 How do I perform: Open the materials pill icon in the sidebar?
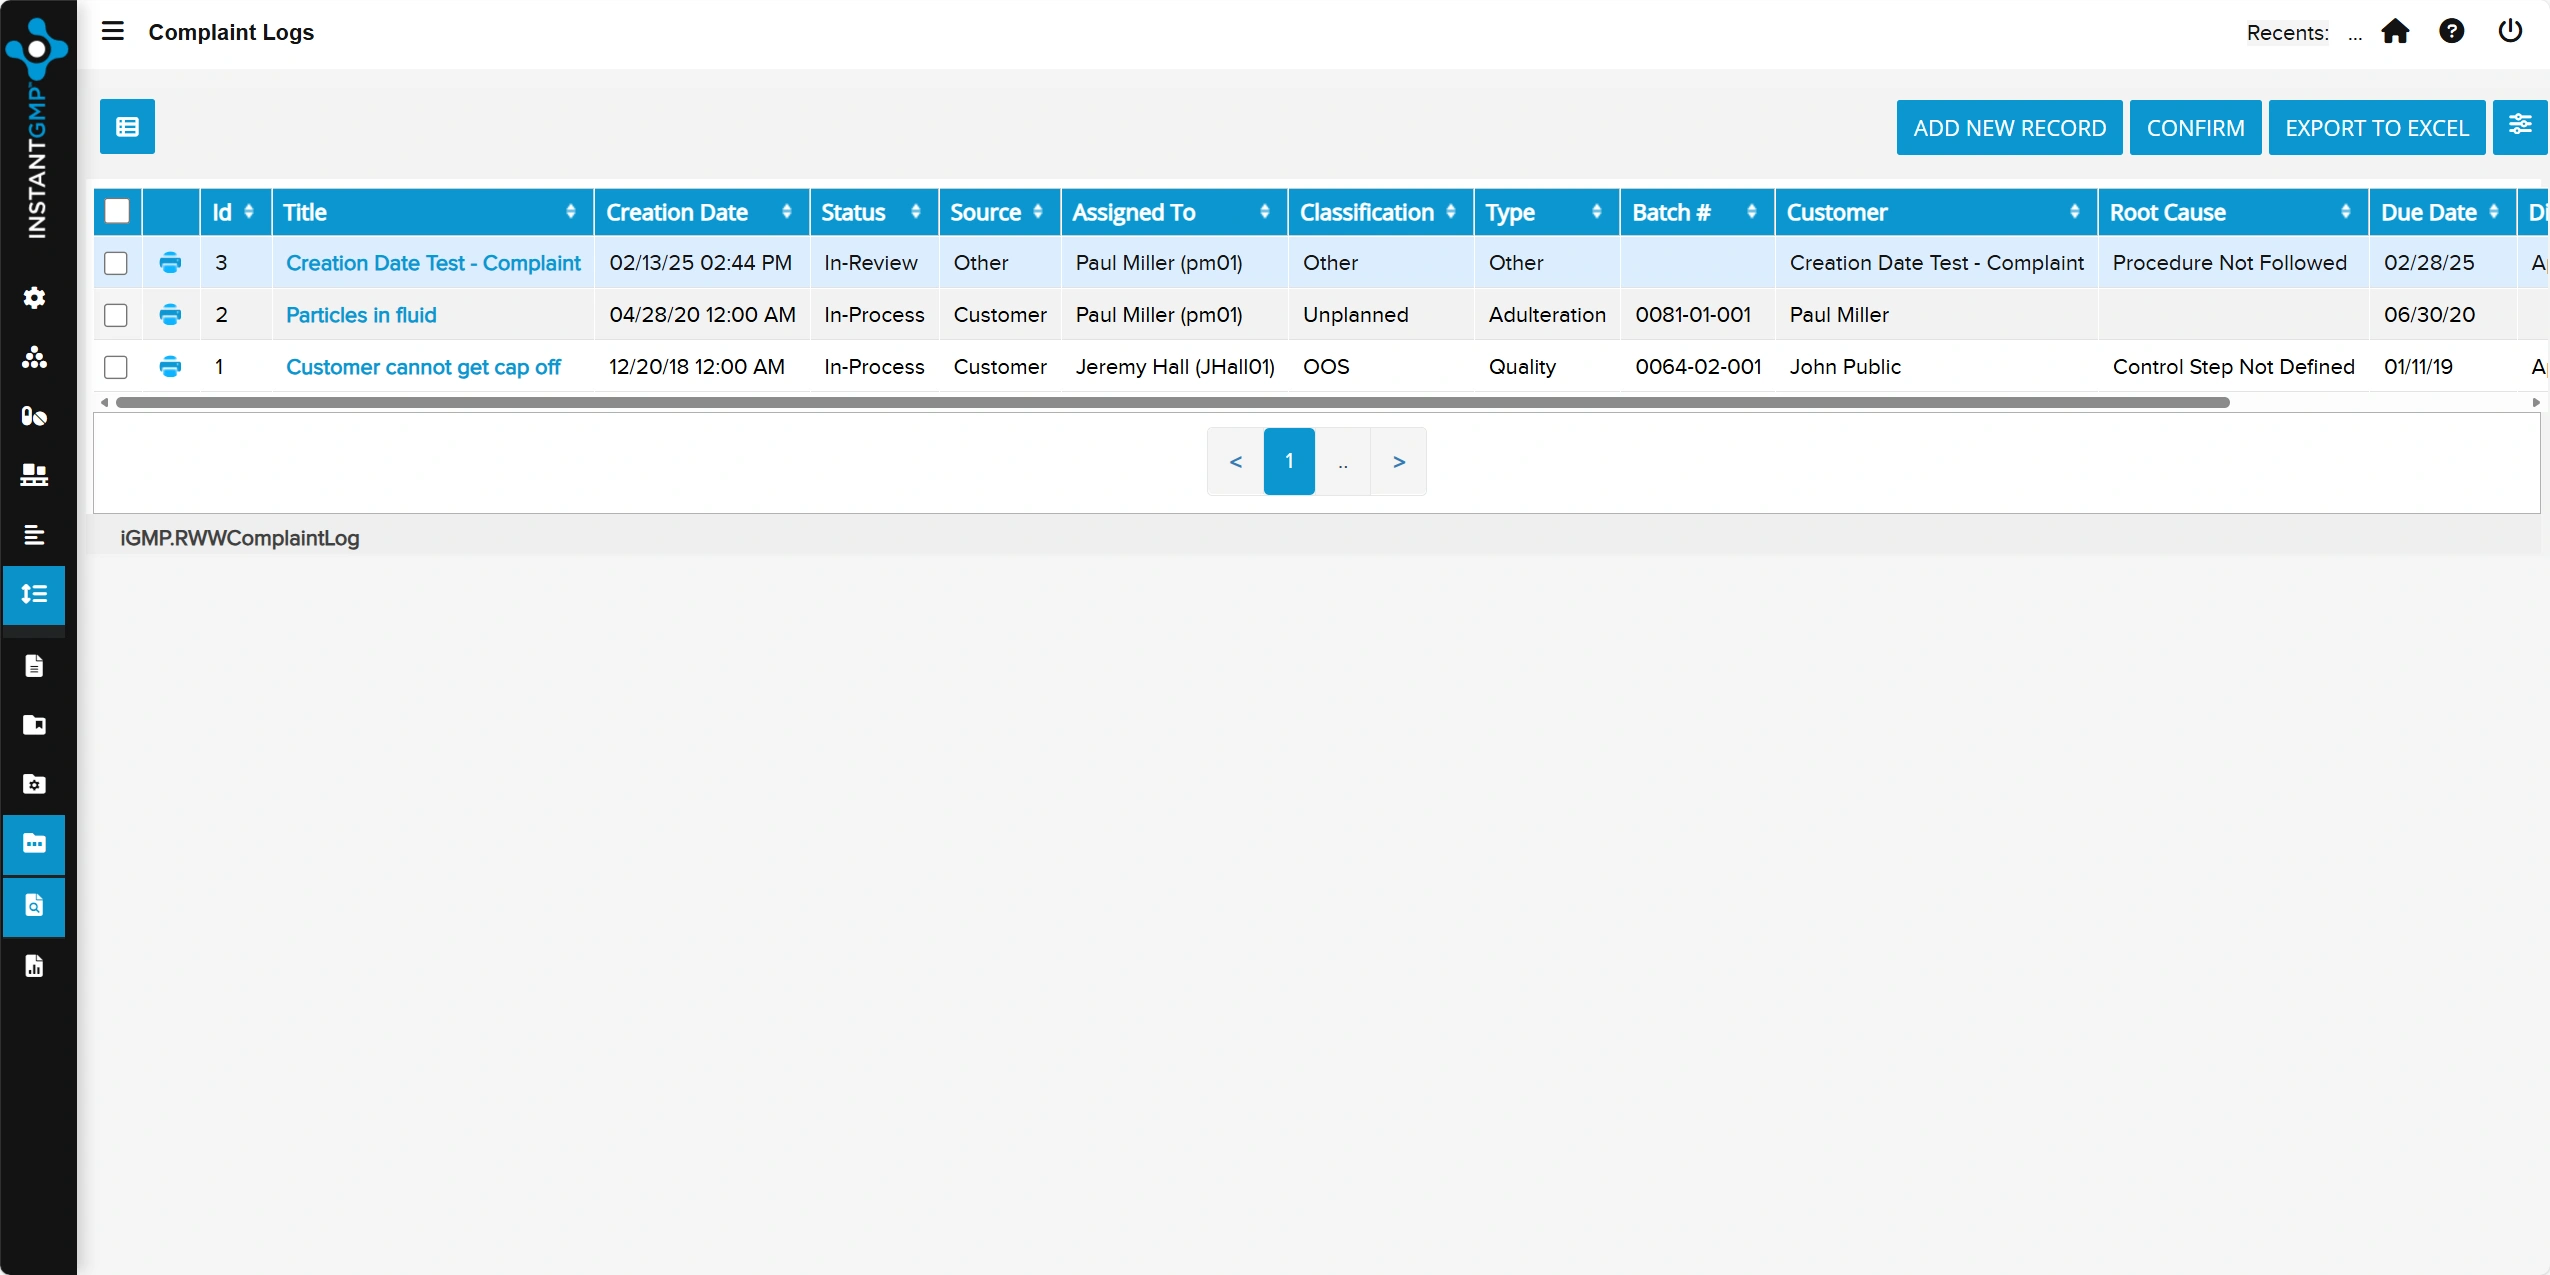click(36, 415)
